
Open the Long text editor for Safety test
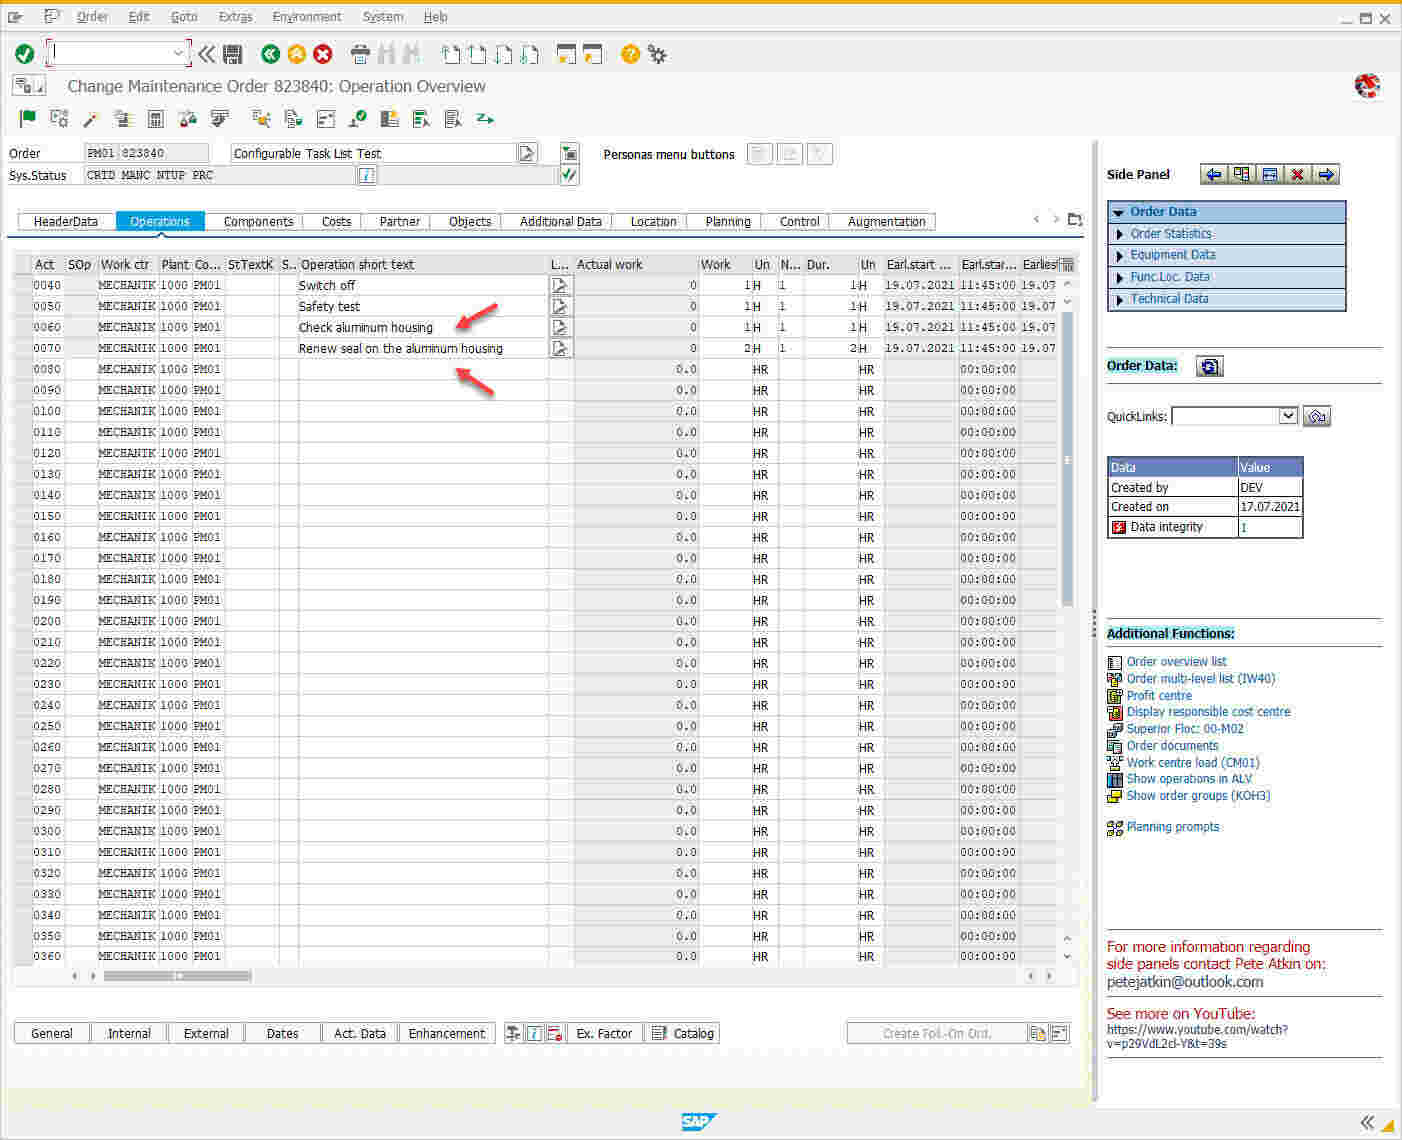[560, 306]
